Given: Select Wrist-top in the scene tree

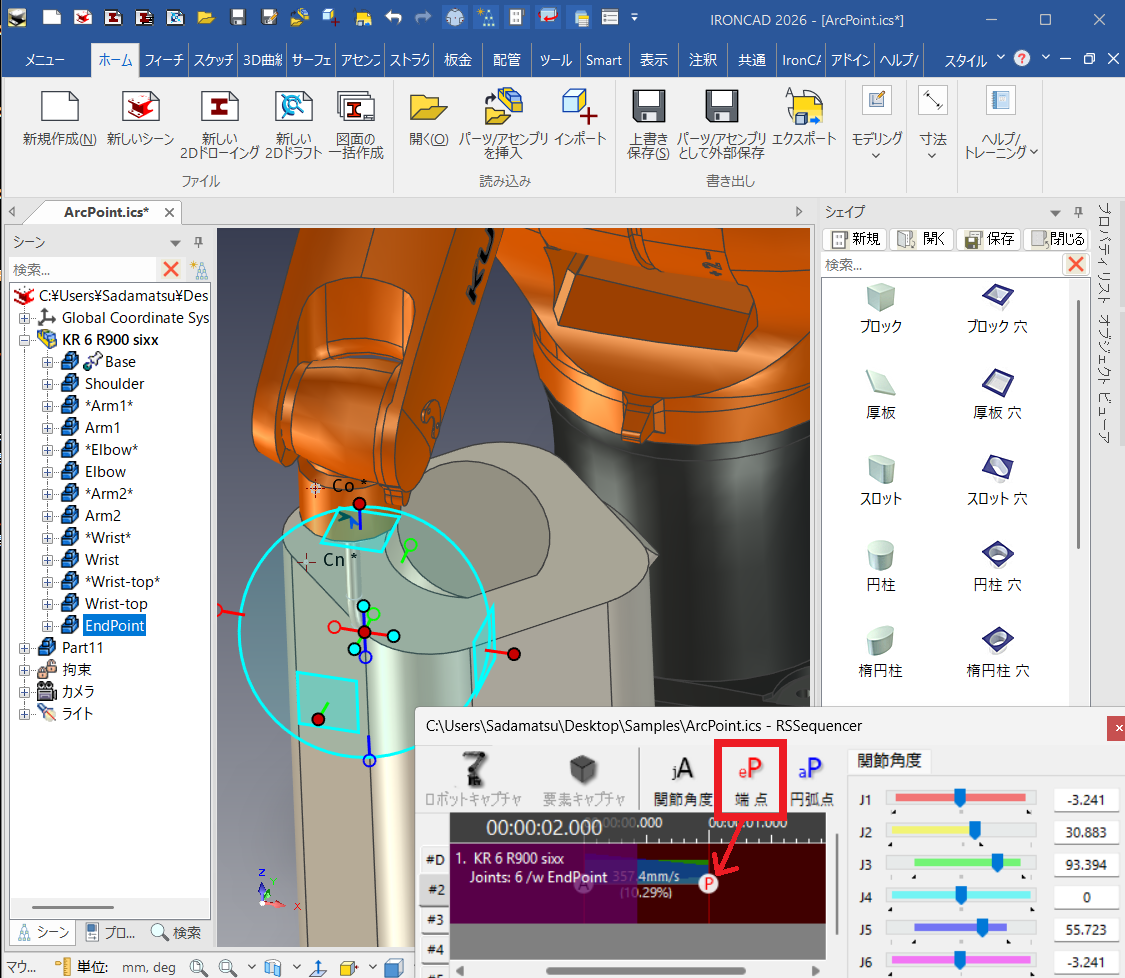Looking at the screenshot, I should [x=116, y=603].
